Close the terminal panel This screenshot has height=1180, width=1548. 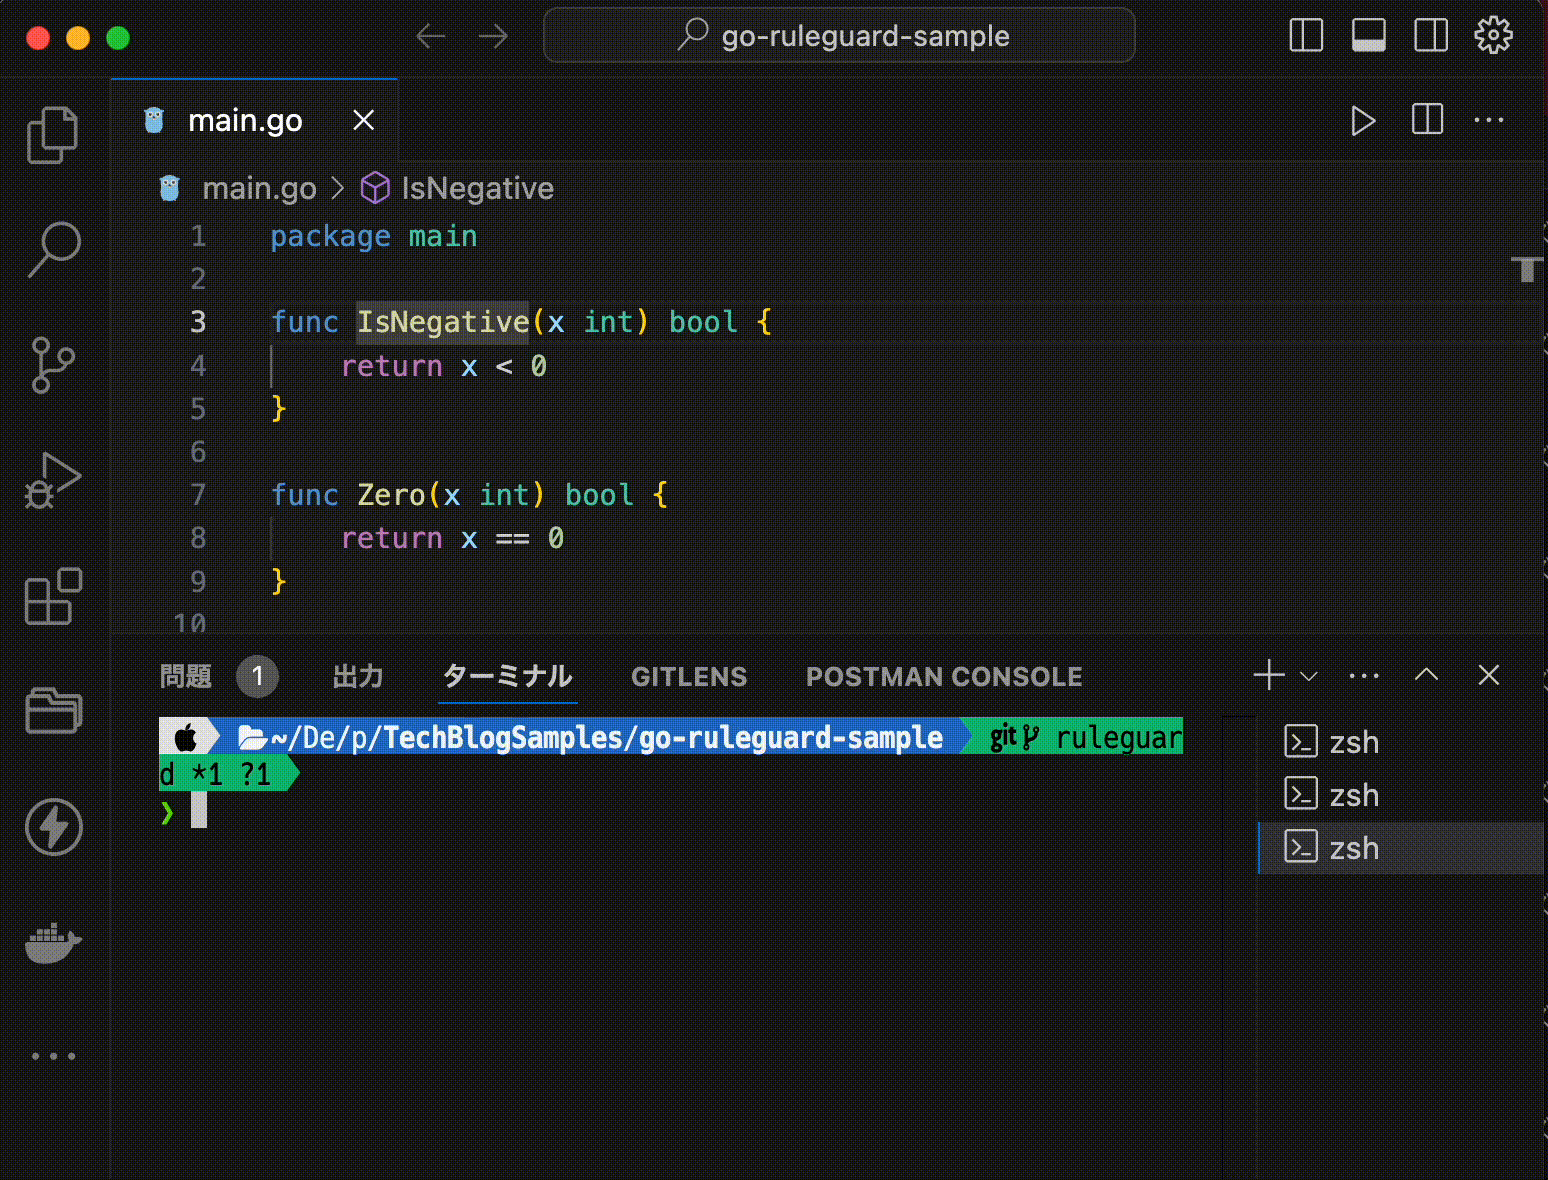tap(1489, 675)
